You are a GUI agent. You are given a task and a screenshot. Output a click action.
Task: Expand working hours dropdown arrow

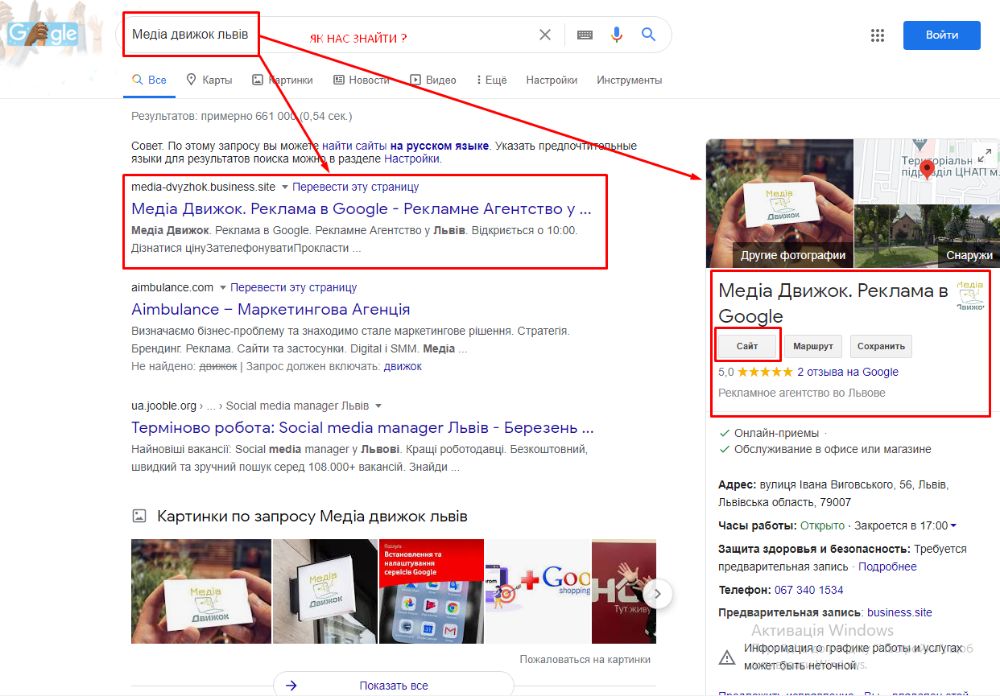[953, 526]
